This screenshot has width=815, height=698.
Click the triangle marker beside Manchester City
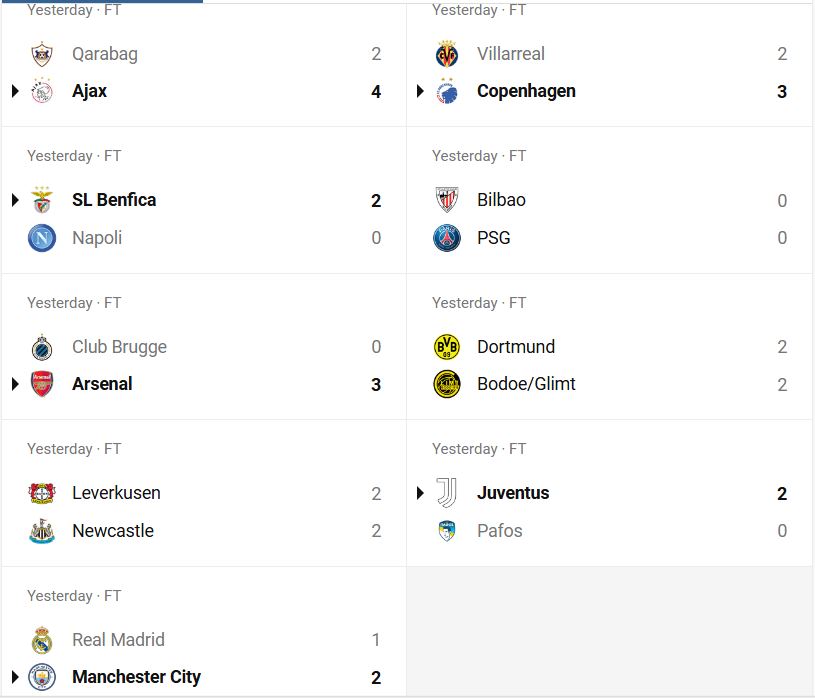(x=16, y=677)
